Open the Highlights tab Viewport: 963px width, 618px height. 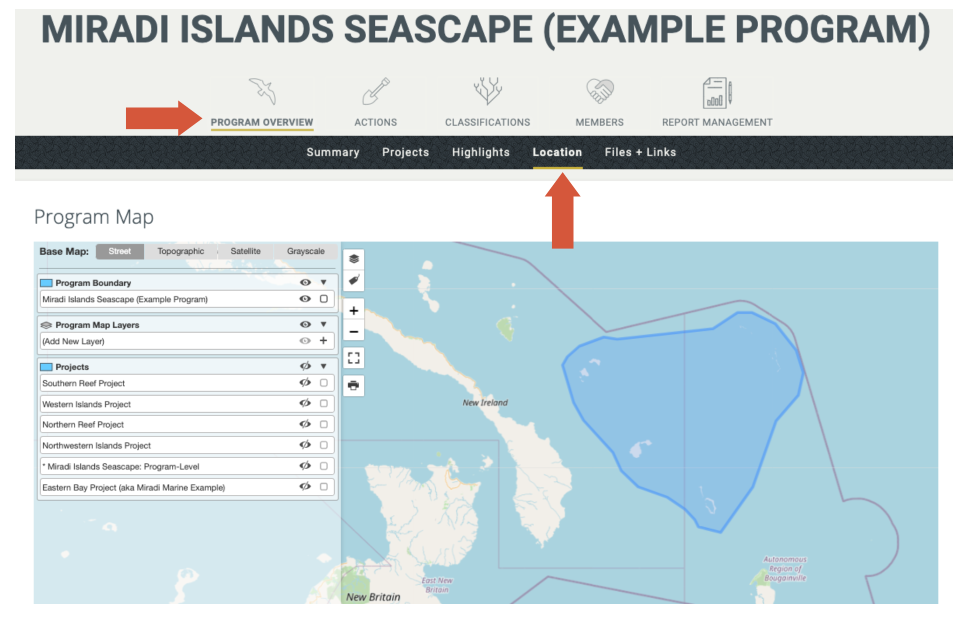pos(480,152)
